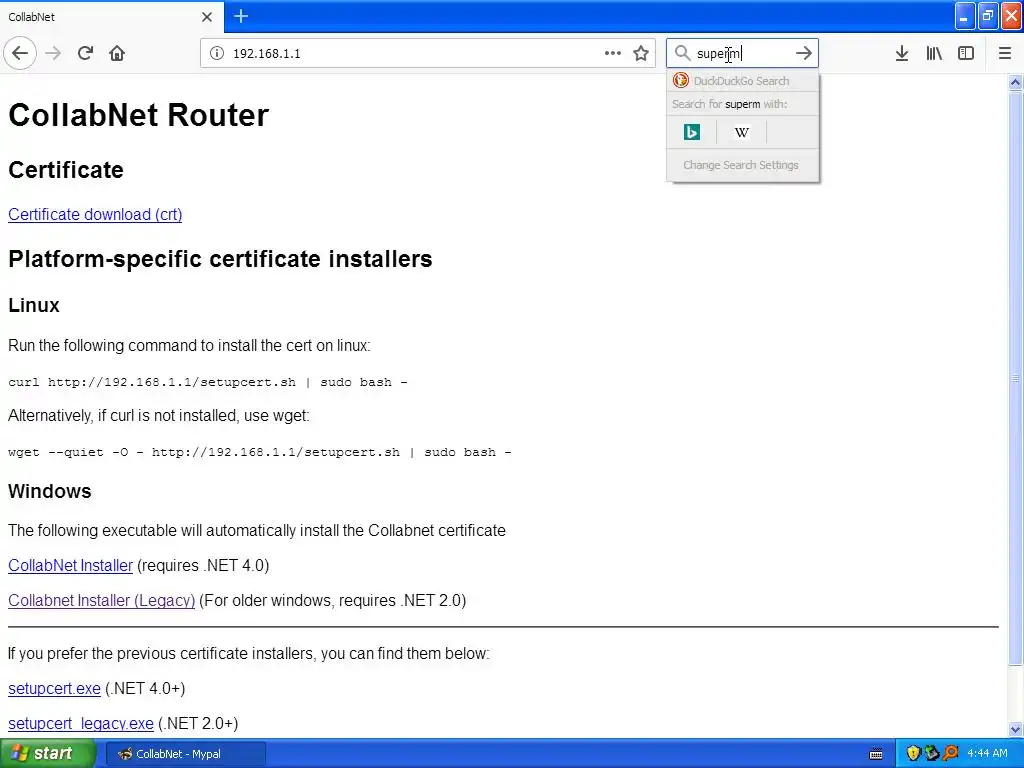Minimize the browser window
Viewport: 1024px width, 768px height.
tap(965, 16)
